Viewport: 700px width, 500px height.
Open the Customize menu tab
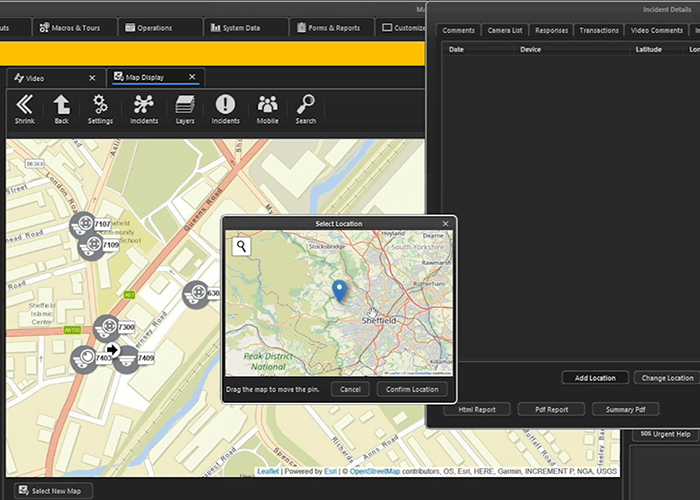401,28
